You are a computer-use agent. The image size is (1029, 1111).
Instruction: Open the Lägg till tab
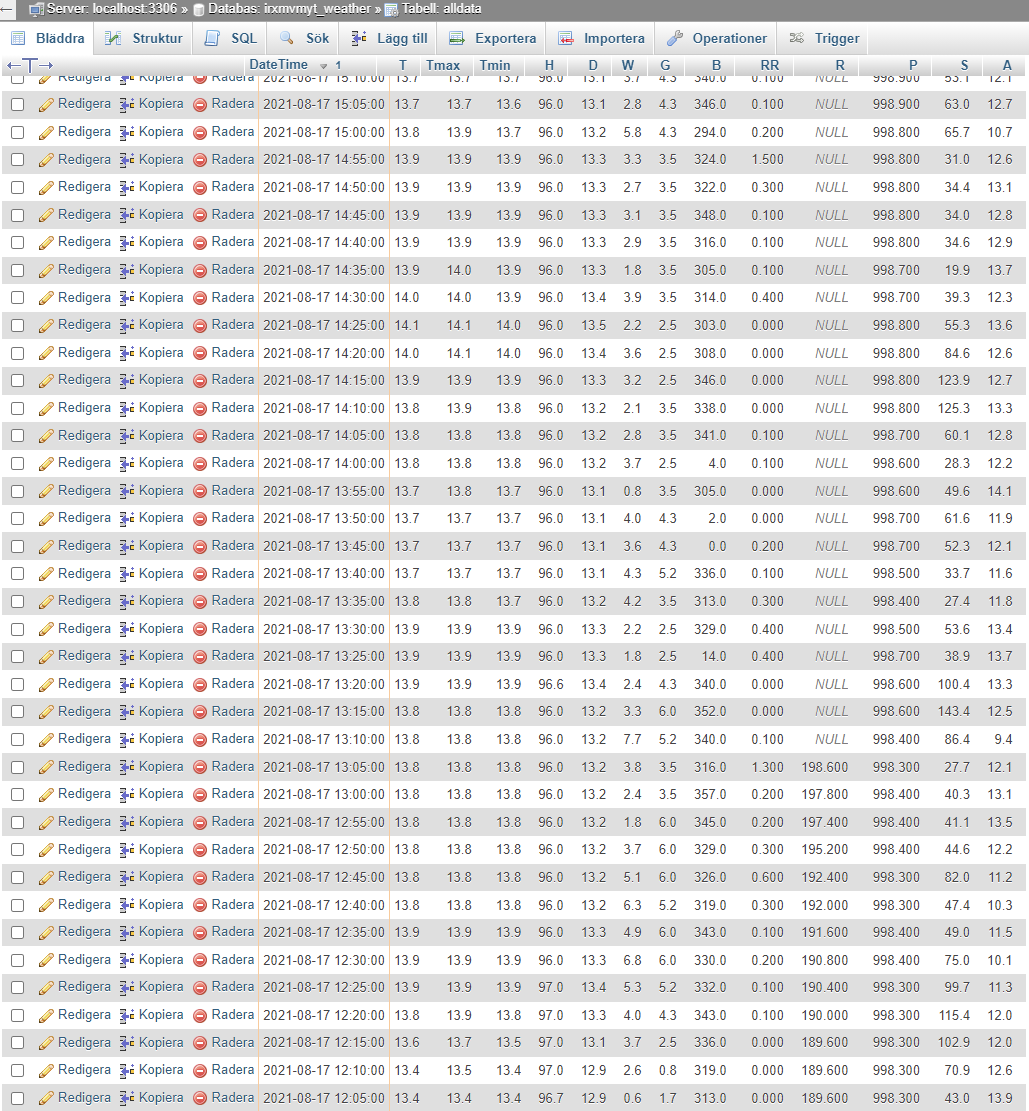pyautogui.click(x=389, y=38)
